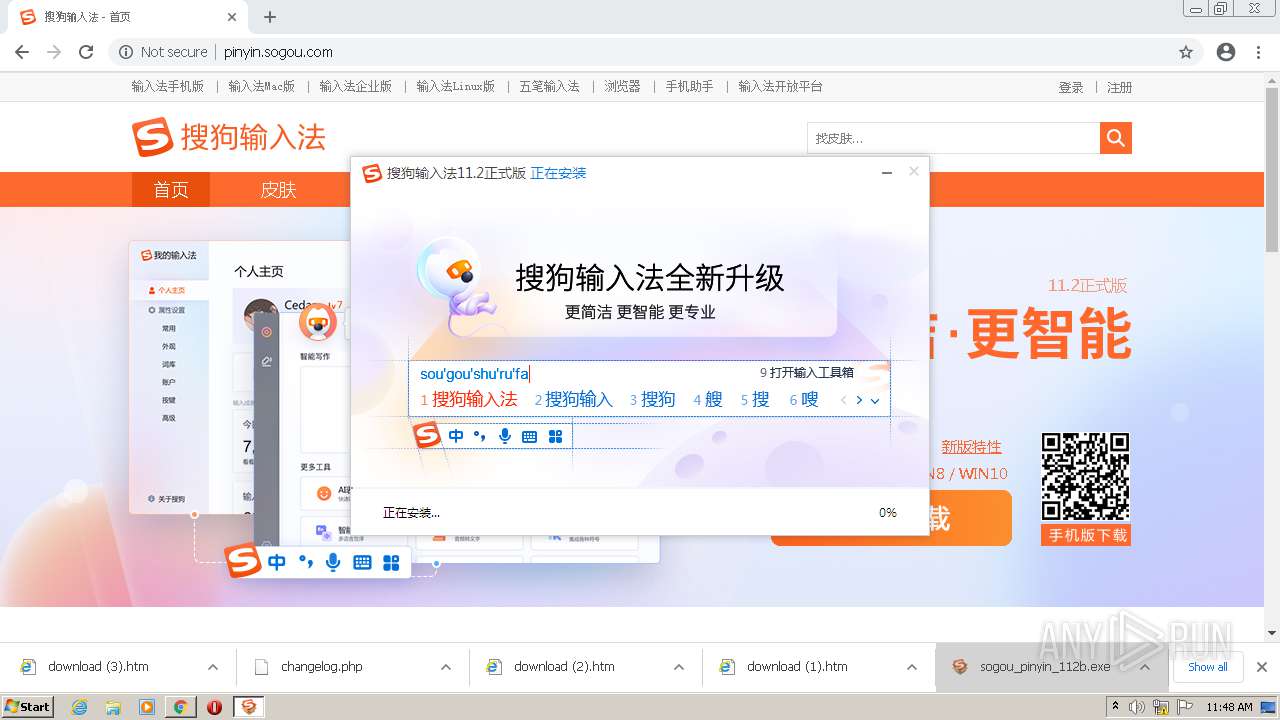Viewport: 1280px width, 720px height.
Task: Expand options for sogou_pinyin_112b.exe download
Action: [1145, 667]
